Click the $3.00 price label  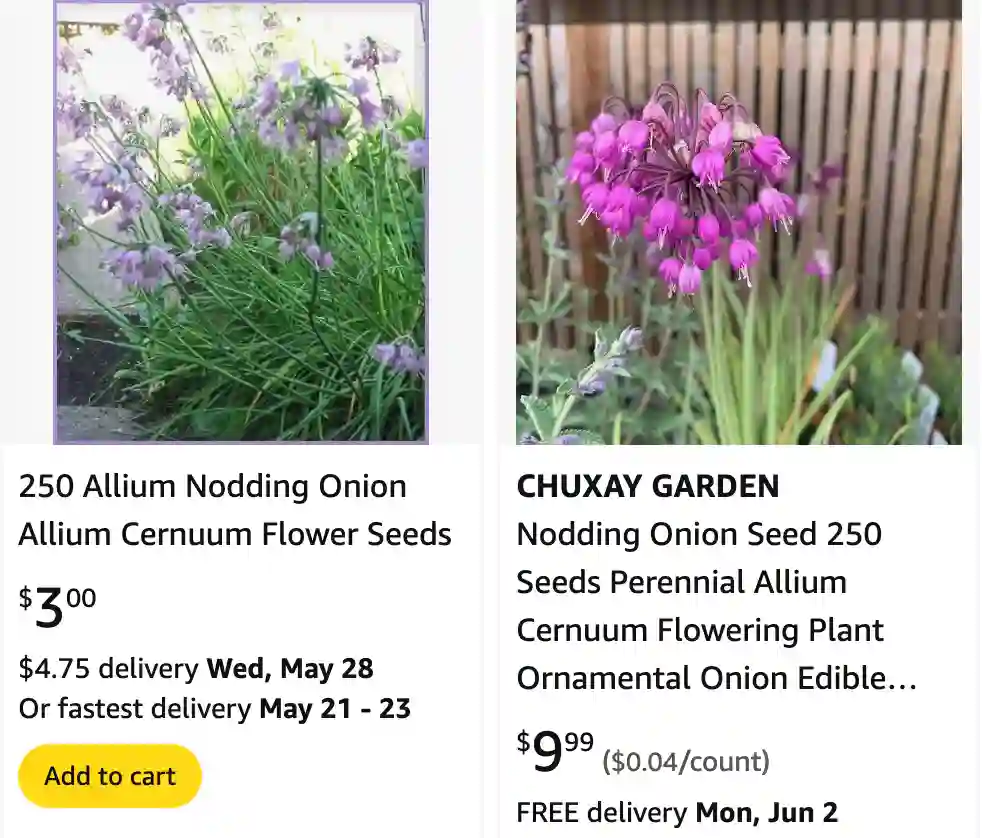coord(56,605)
